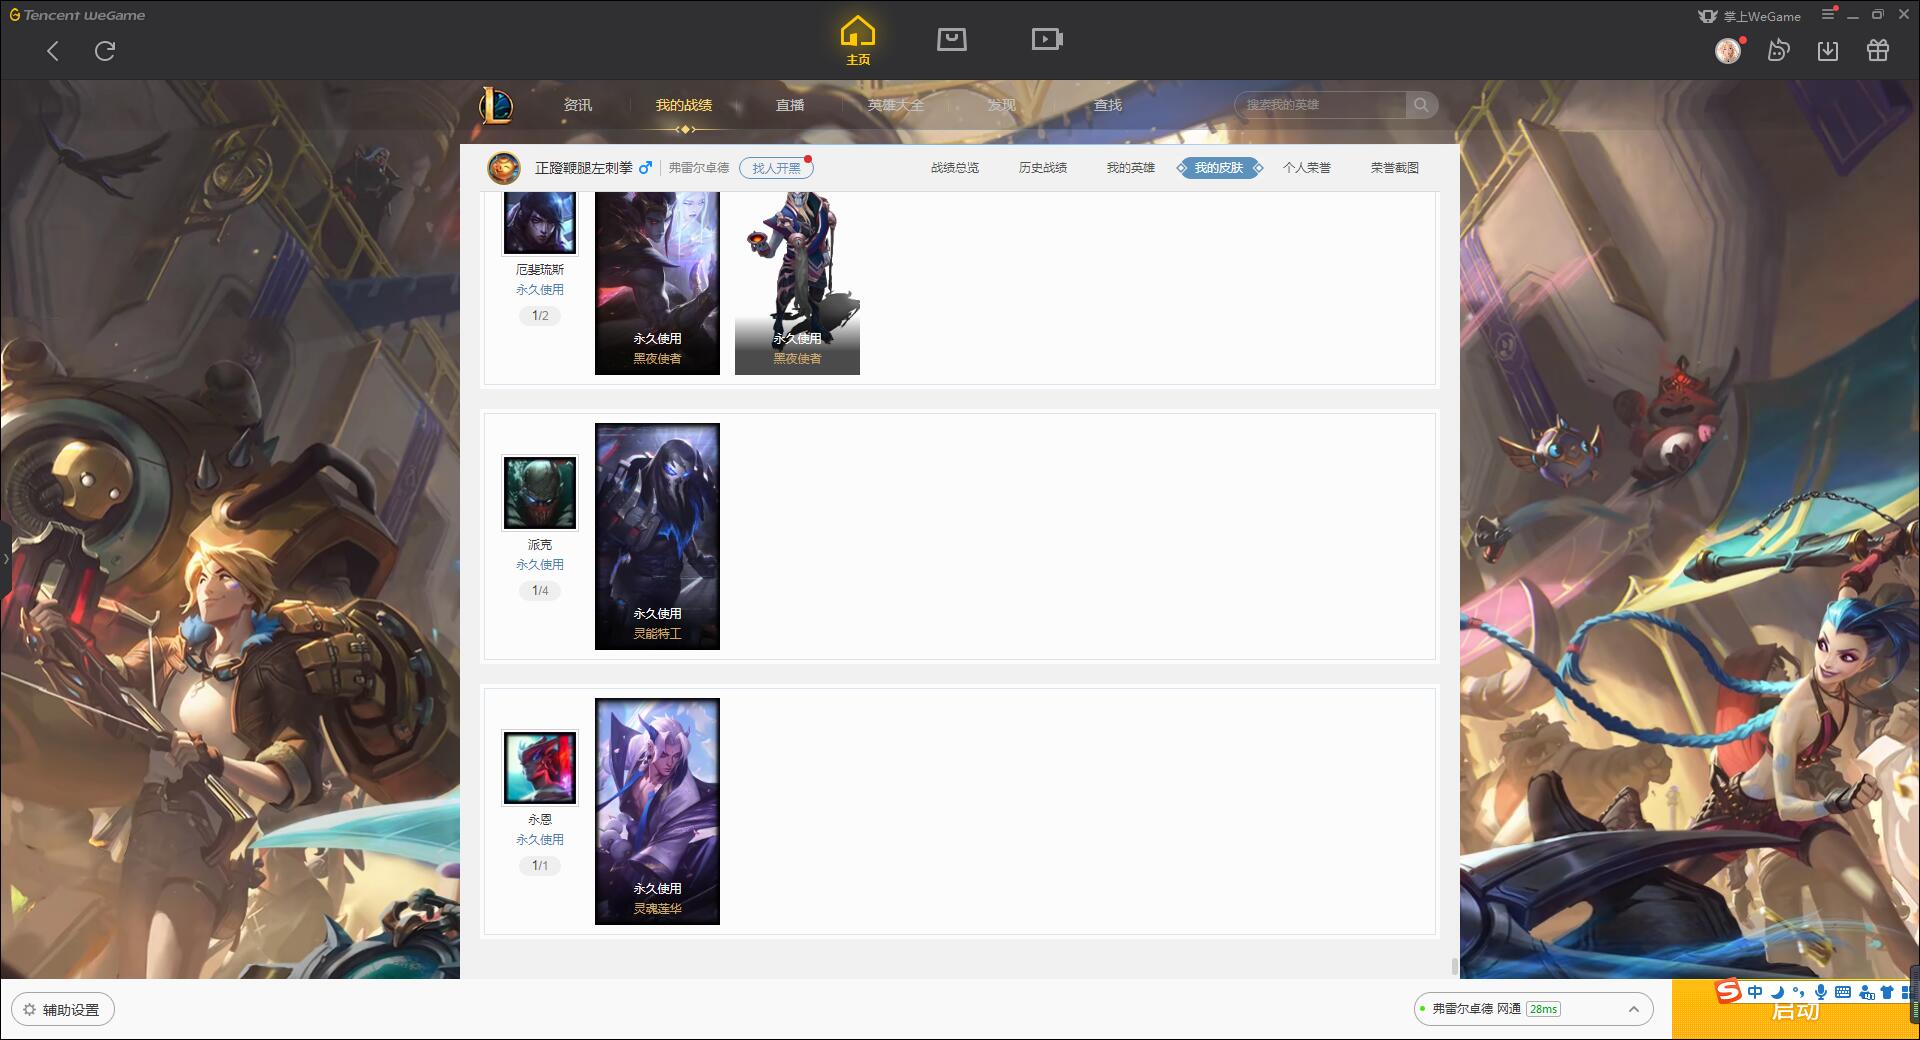Open the 战绩总览 section
This screenshot has width=1920, height=1040.
955,168
